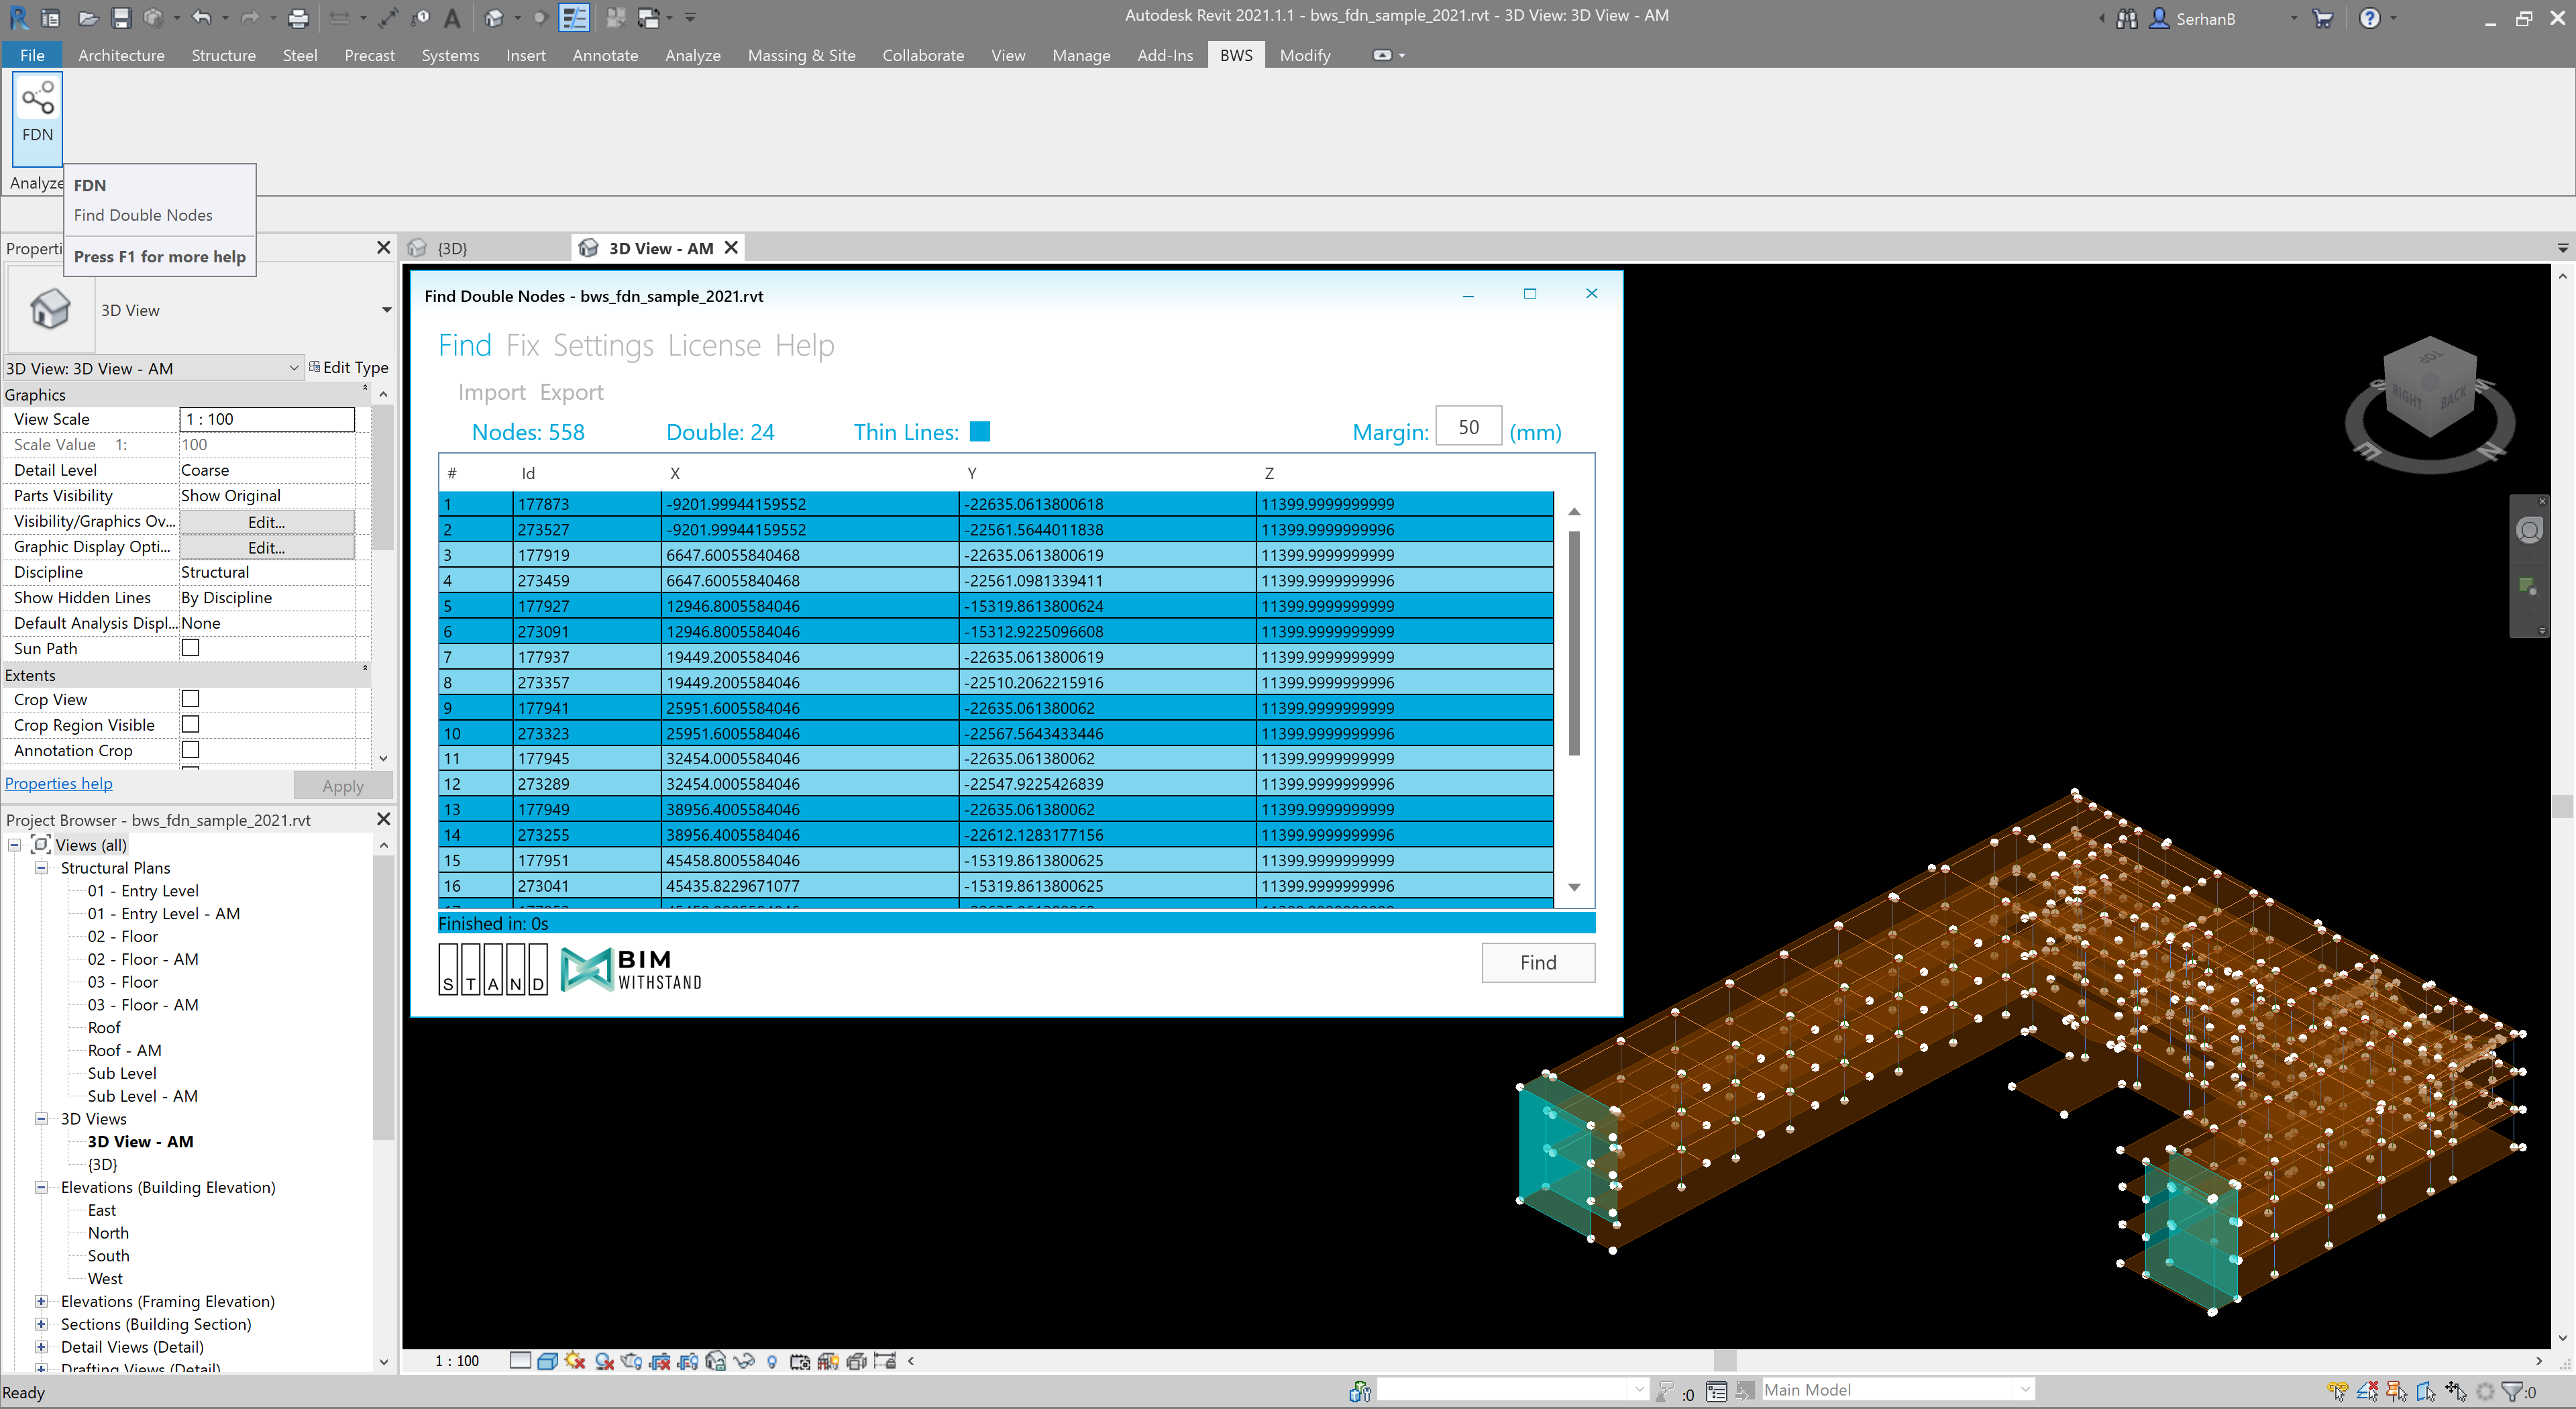The width and height of the screenshot is (2576, 1409).
Task: Open the Structure ribbon tab
Action: tap(223, 55)
